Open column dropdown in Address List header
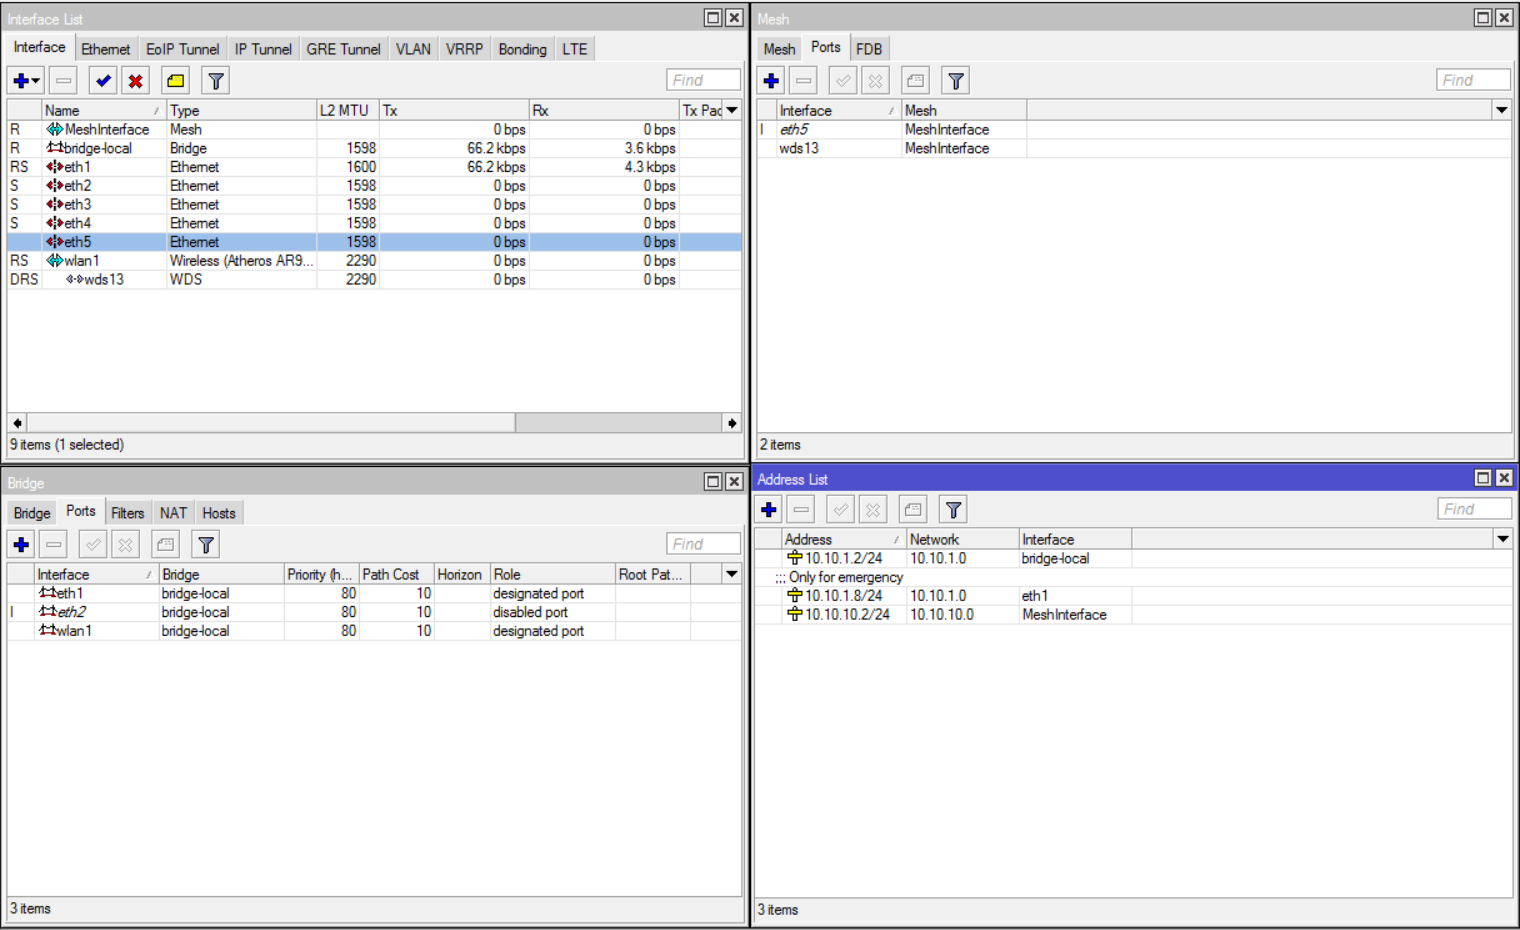Viewport: 1520px width, 930px height. 1502,539
